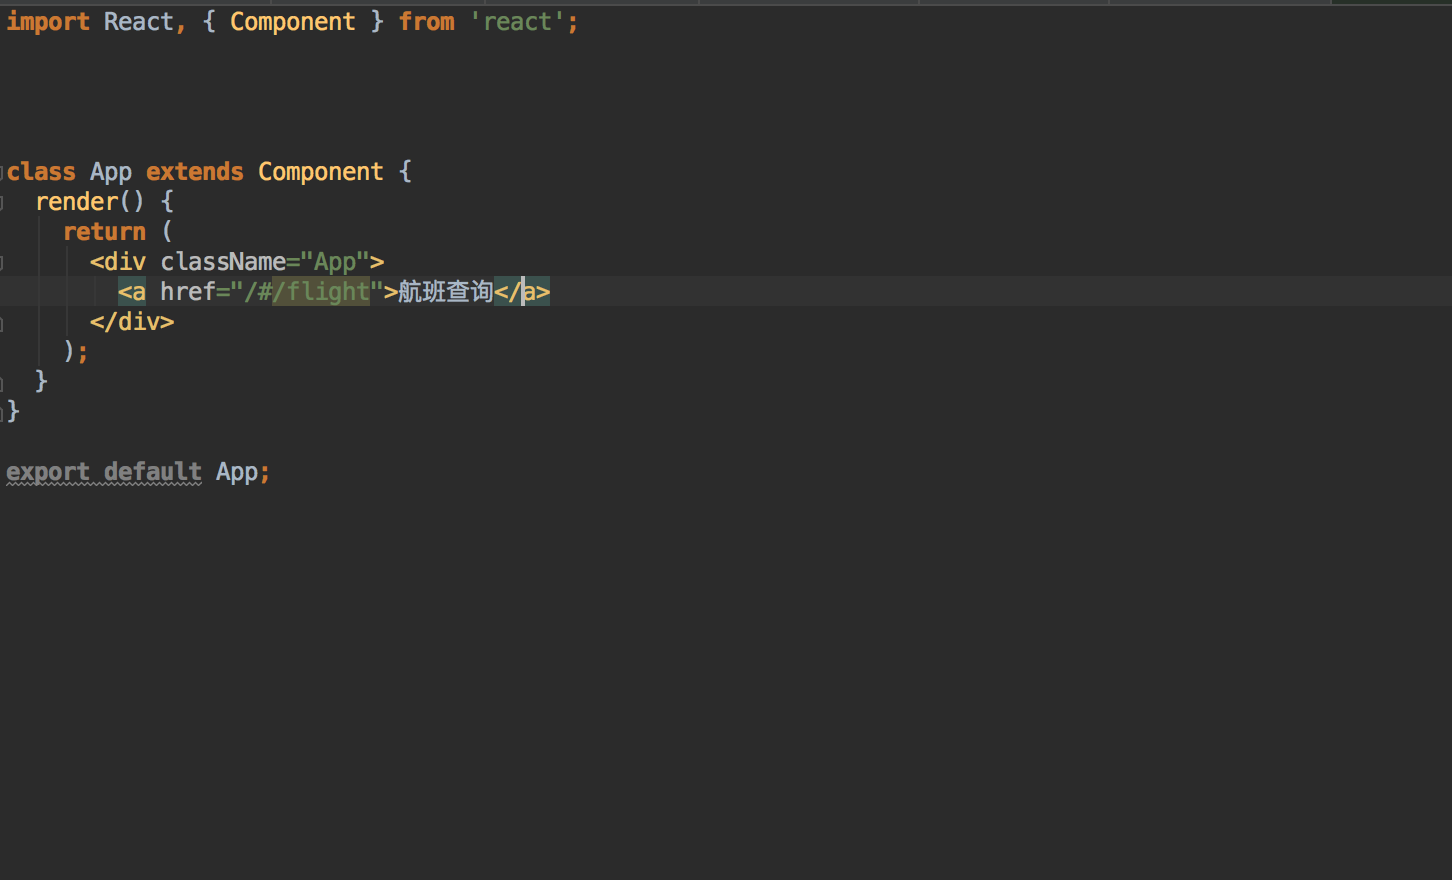
Task: Collapse the App class fold region
Action: [3, 171]
